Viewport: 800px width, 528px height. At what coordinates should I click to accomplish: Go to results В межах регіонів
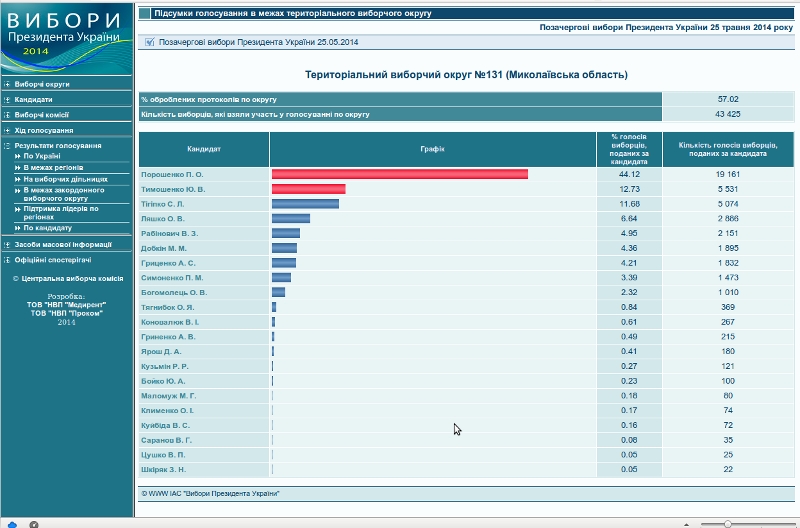[53, 167]
